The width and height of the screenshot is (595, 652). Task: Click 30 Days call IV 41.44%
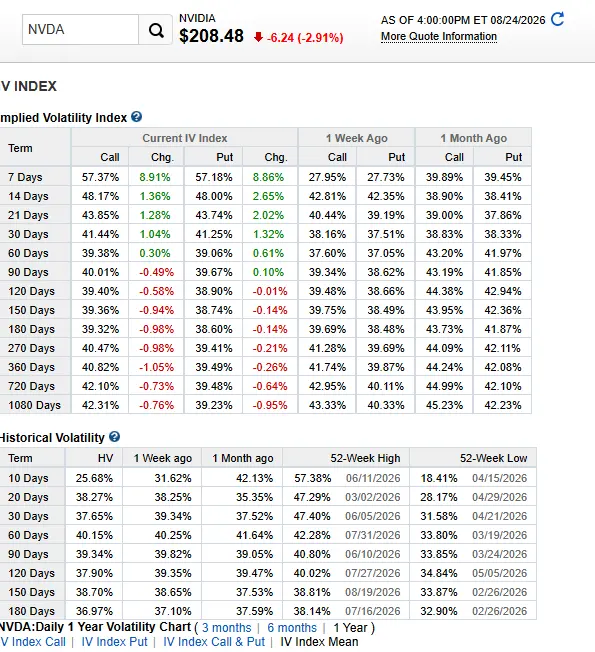point(100,234)
